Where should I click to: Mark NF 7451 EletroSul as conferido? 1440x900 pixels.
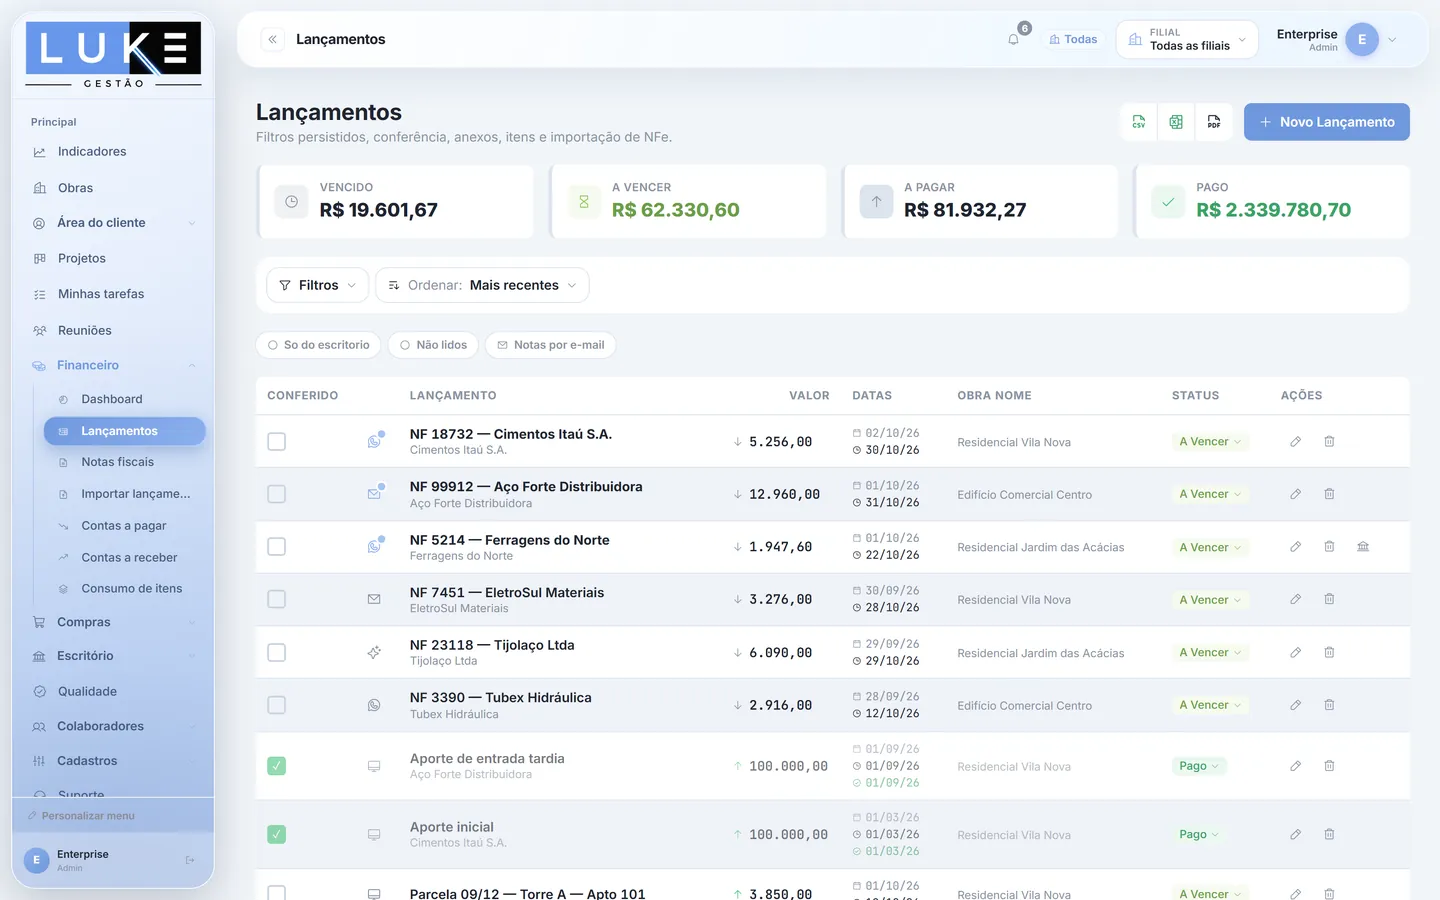(277, 599)
